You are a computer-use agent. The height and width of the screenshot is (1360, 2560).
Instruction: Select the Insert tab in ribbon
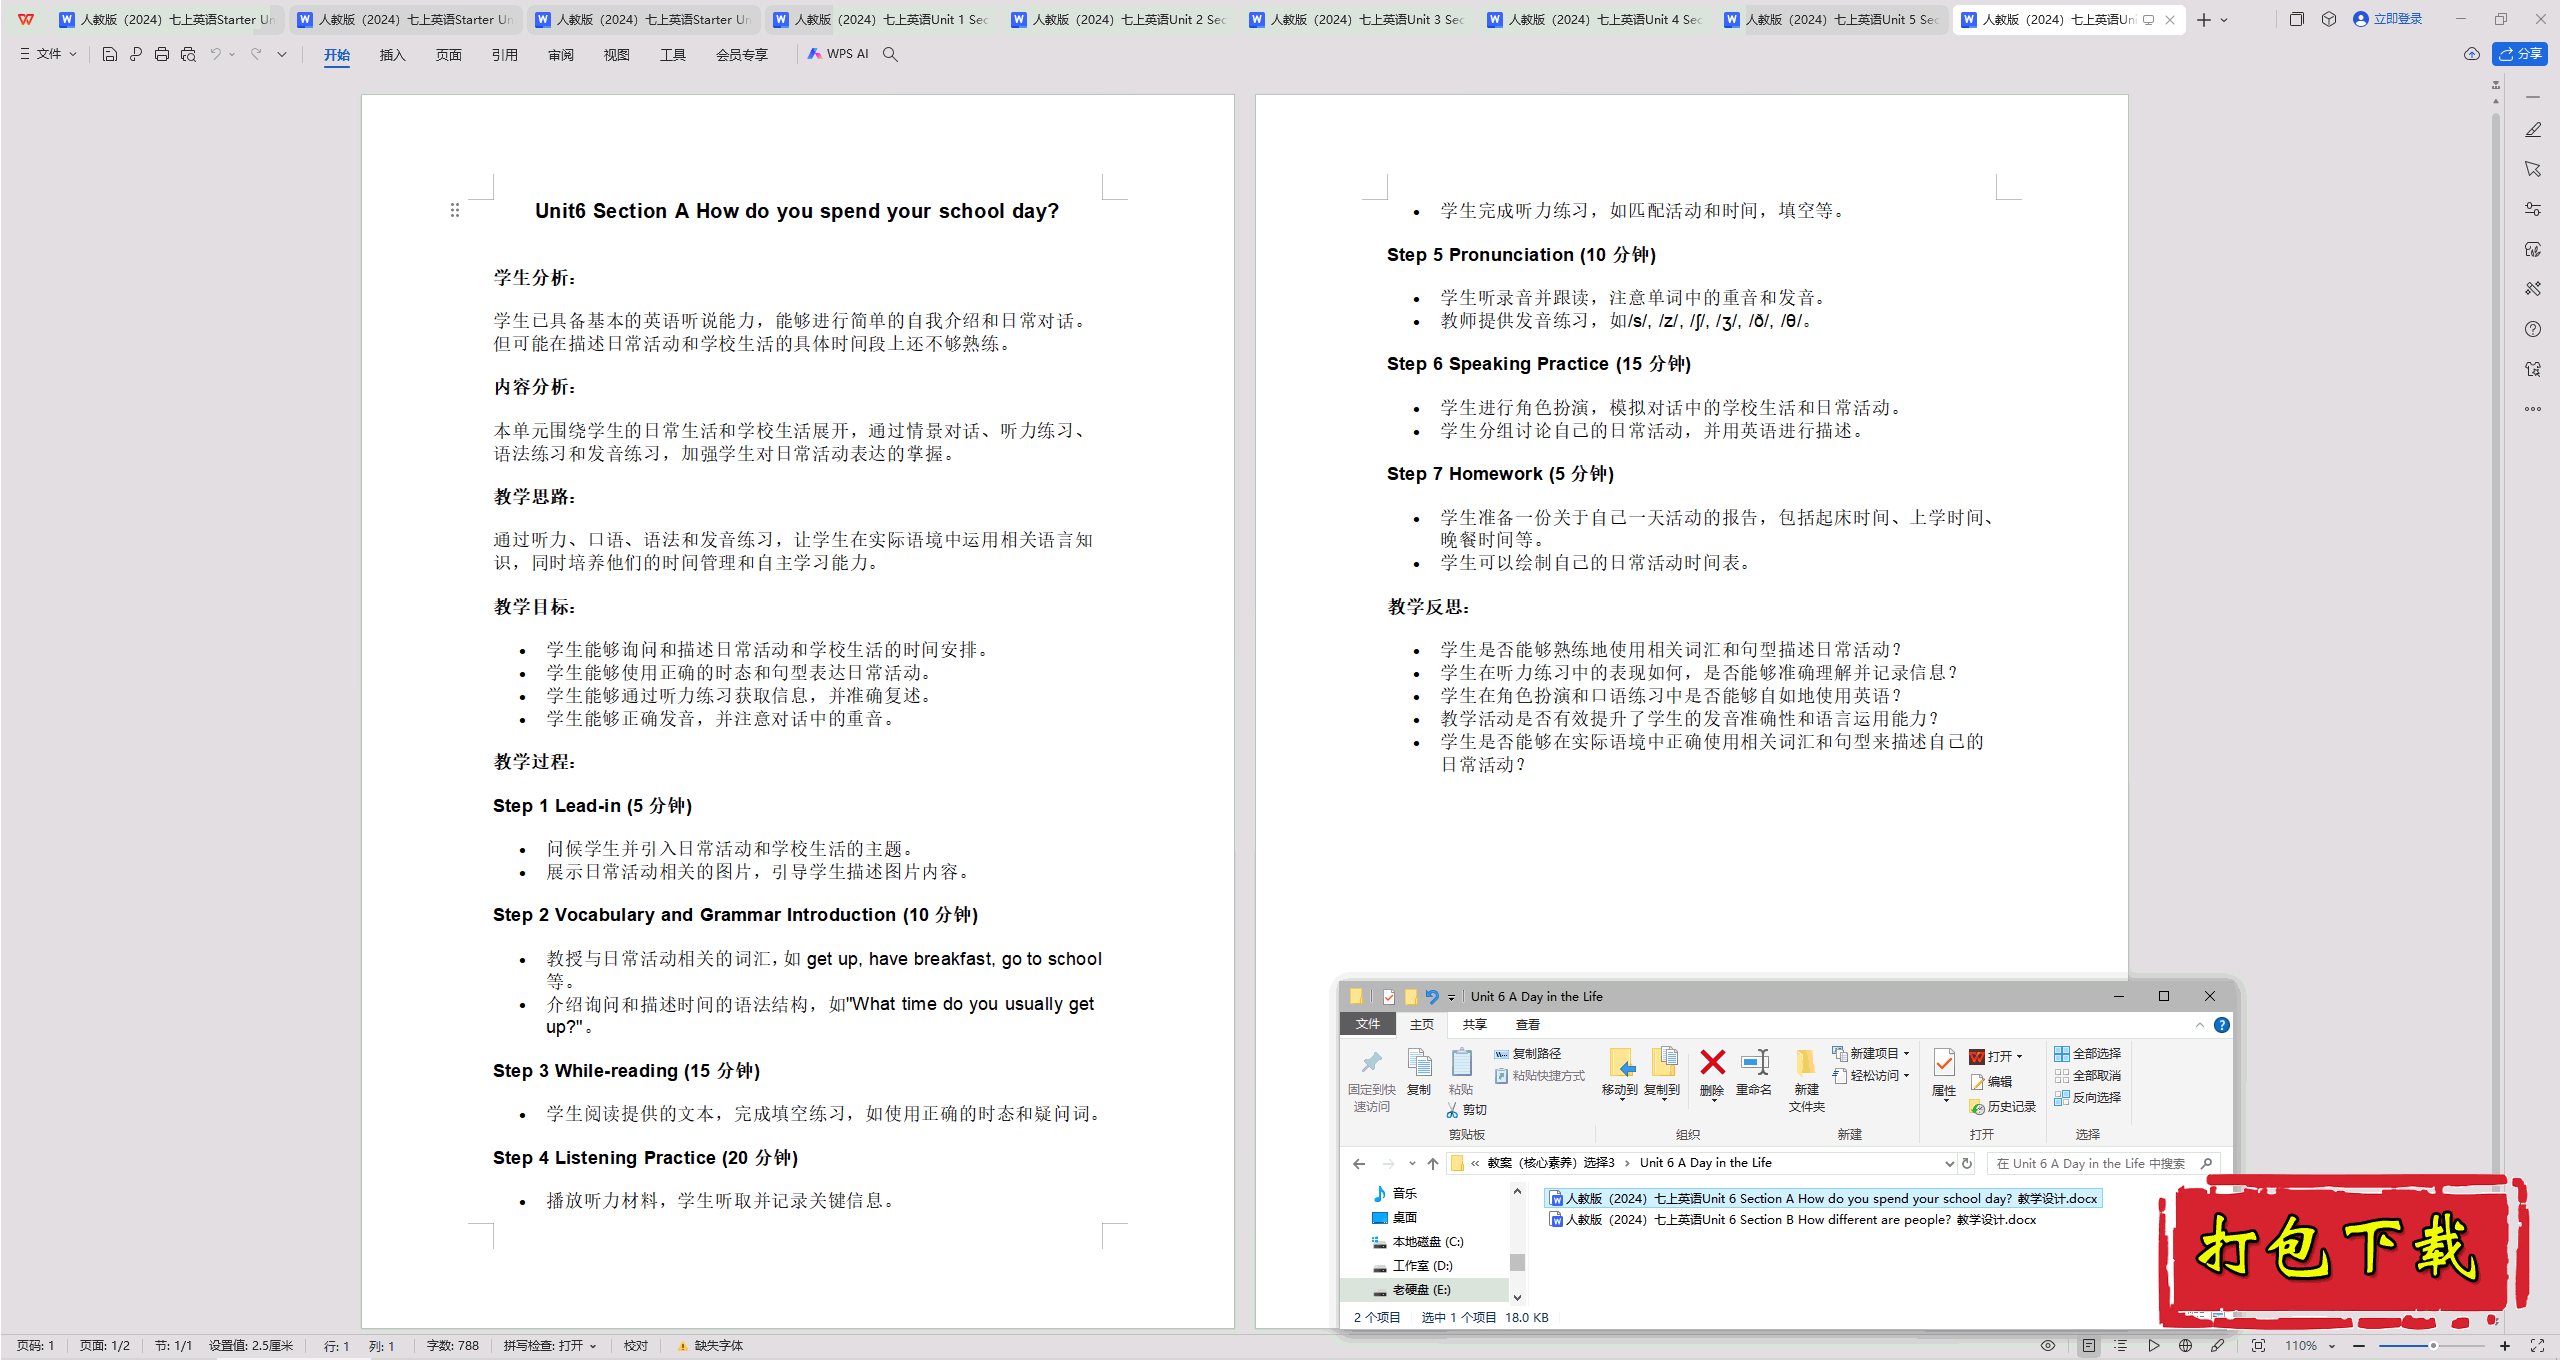coord(391,54)
